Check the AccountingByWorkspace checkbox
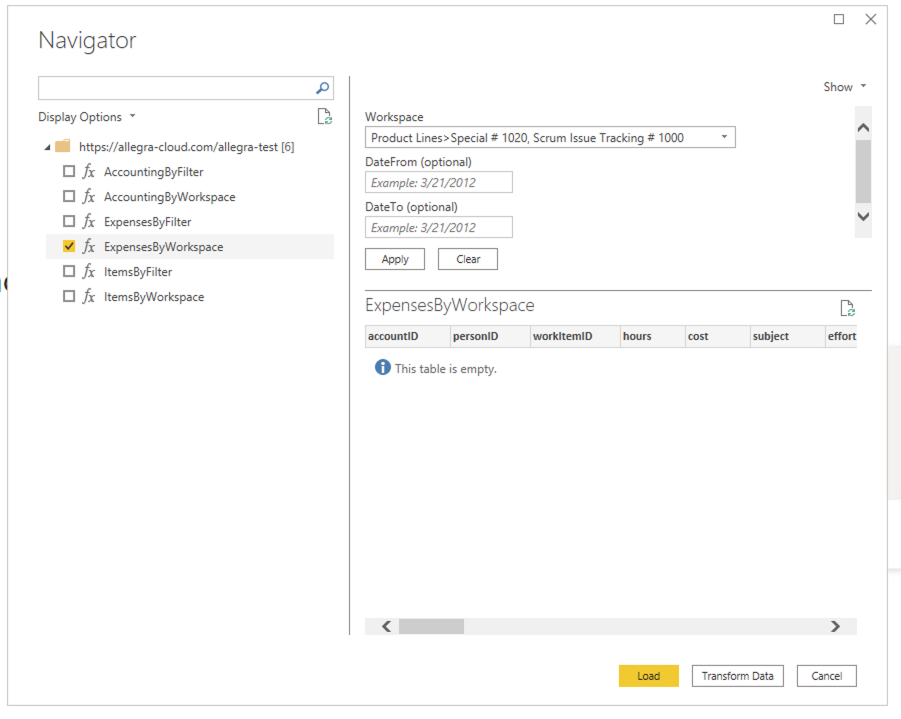This screenshot has height=719, width=901. click(x=69, y=196)
